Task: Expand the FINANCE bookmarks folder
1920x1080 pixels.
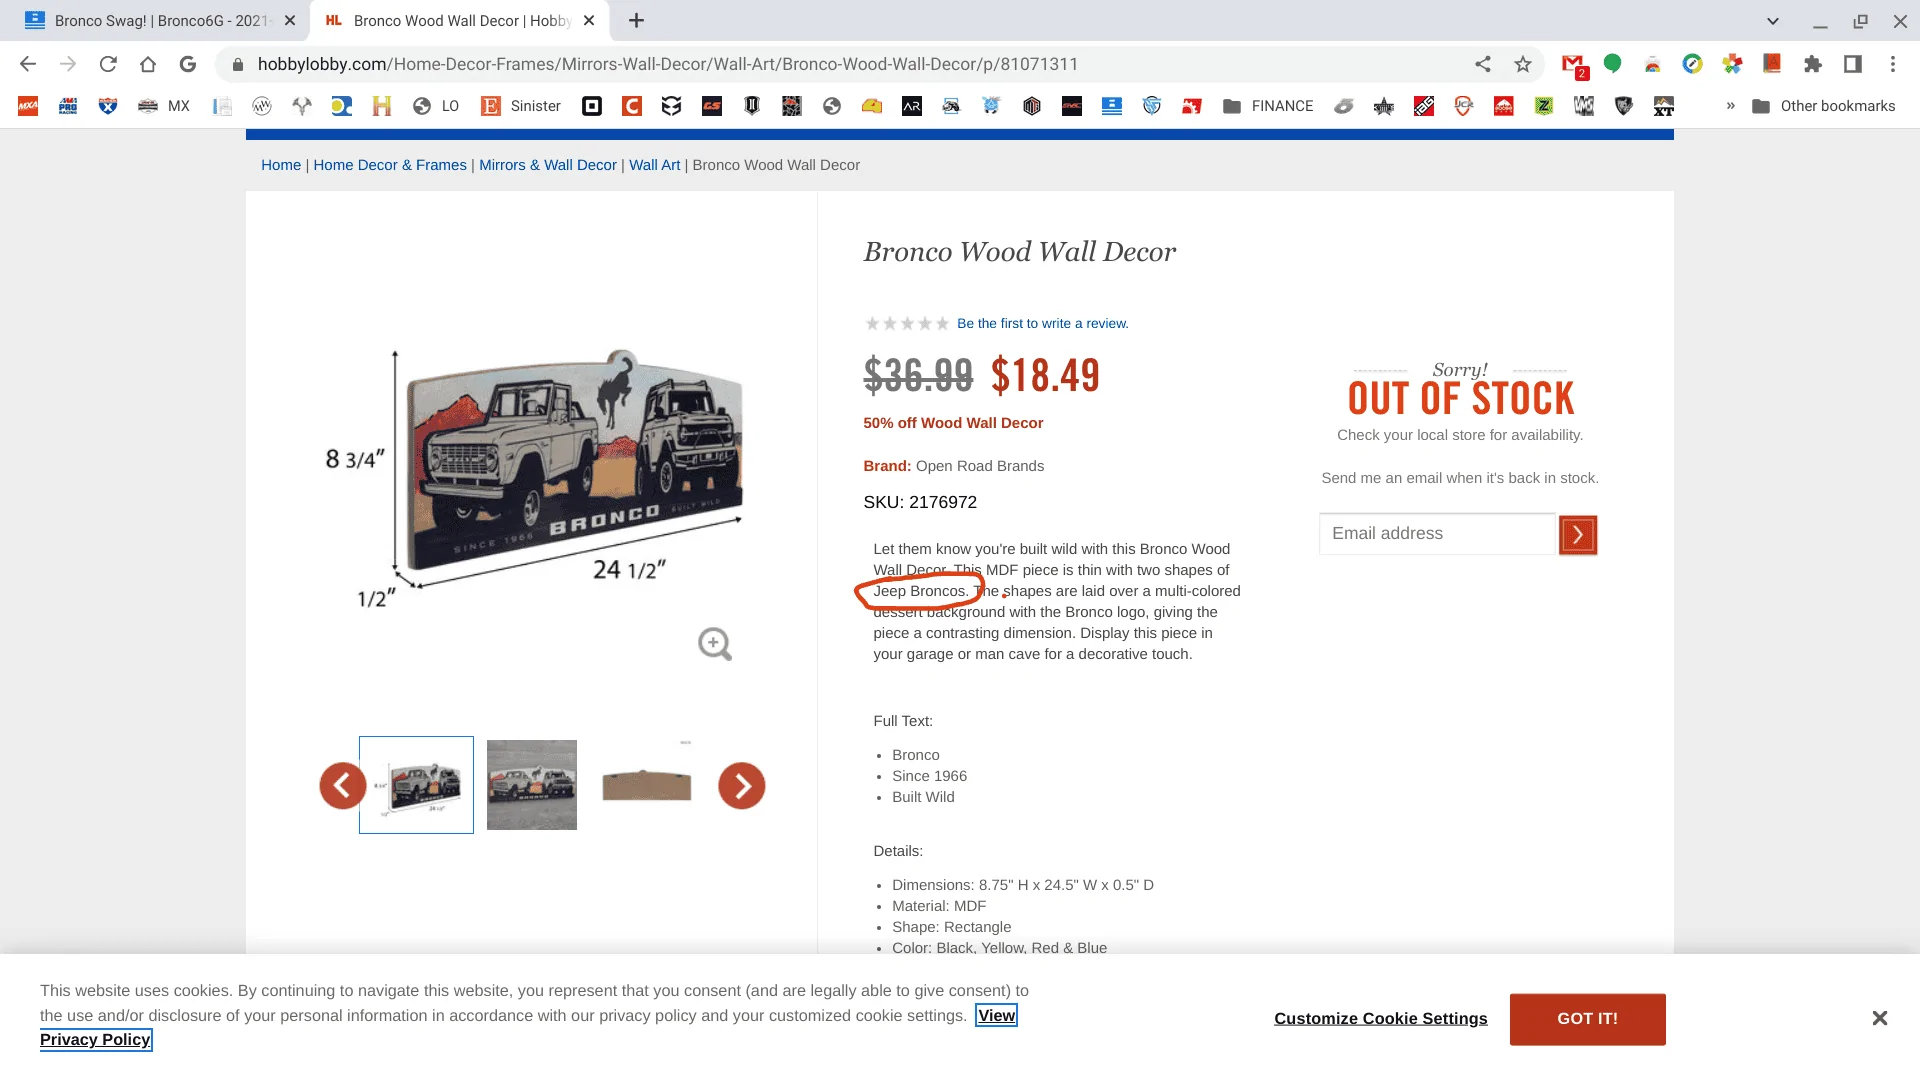Action: [1268, 106]
